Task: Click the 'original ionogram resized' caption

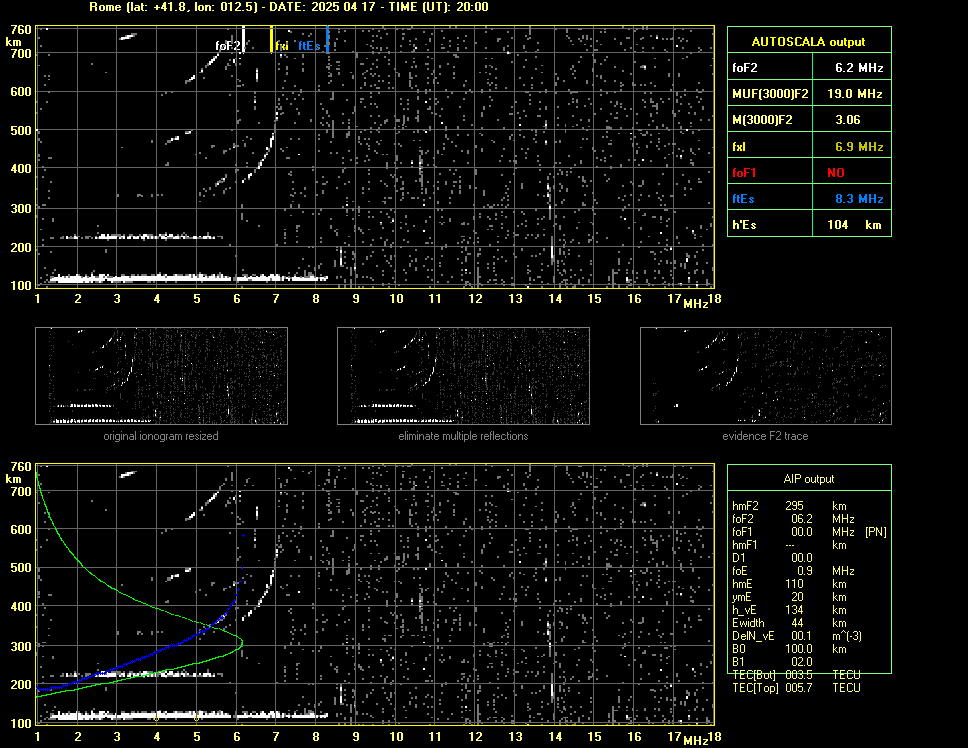Action: [x=161, y=436]
